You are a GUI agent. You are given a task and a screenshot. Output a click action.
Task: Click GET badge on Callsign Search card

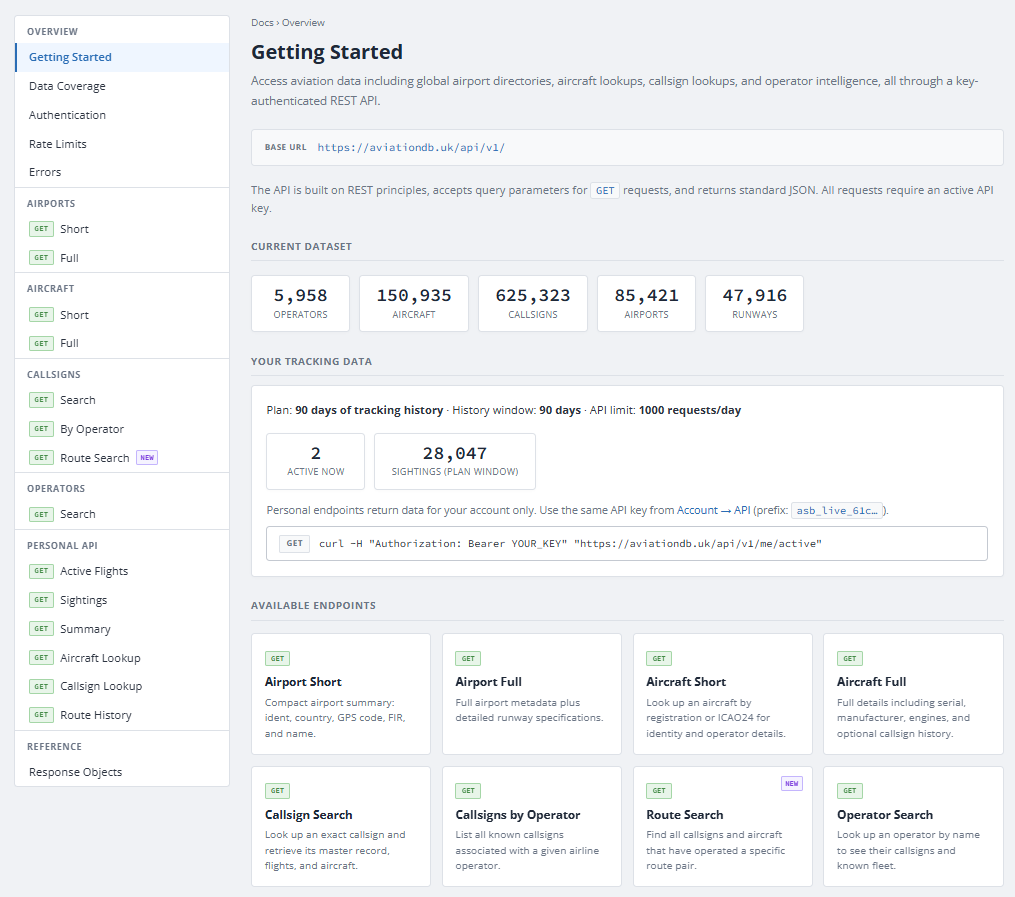click(277, 791)
